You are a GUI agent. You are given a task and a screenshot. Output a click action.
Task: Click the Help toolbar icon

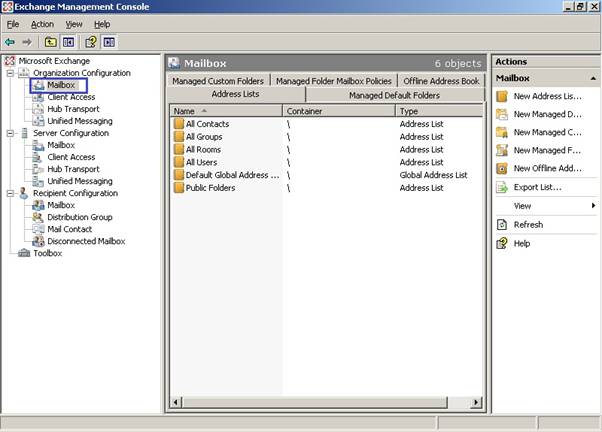[x=91, y=42]
